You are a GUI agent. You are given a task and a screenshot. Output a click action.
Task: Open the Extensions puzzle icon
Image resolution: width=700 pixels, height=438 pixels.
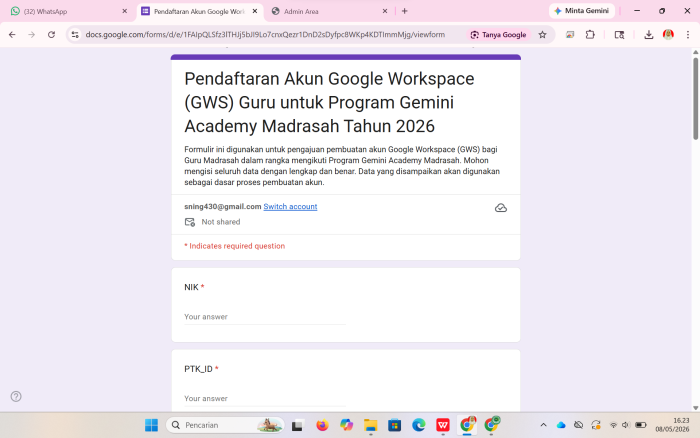tap(590, 34)
